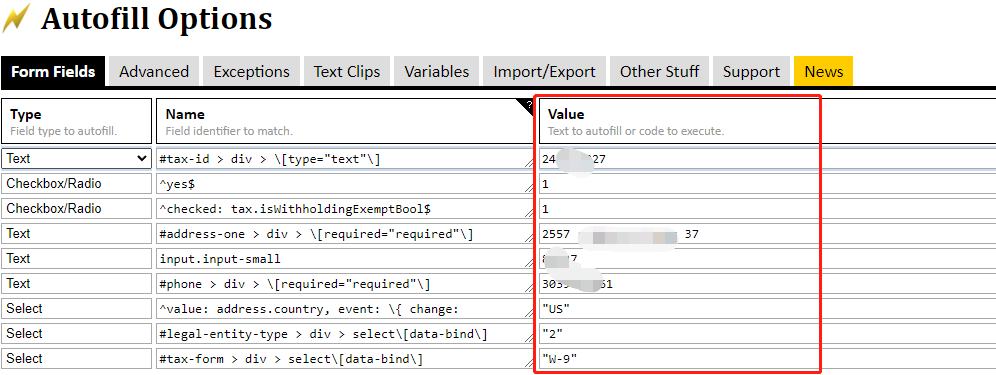Expand the Type dropdown on the #tax-id row
This screenshot has height=375, width=996.
point(76,159)
